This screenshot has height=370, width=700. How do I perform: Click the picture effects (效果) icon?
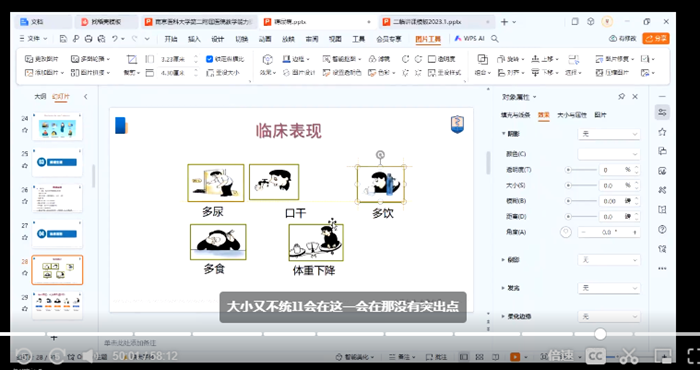(x=267, y=59)
